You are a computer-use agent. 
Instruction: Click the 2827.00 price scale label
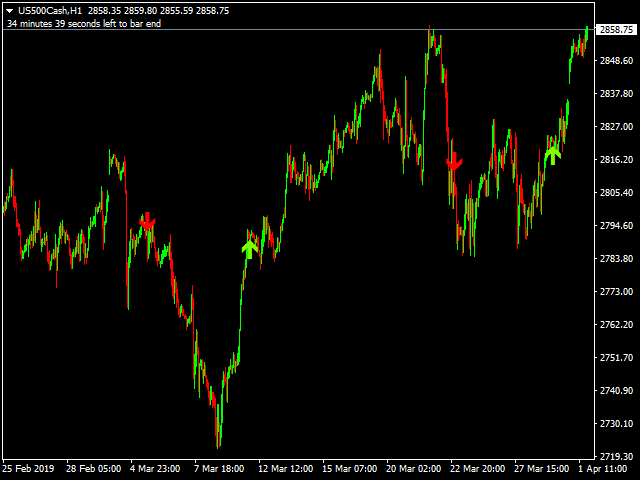[616, 127]
